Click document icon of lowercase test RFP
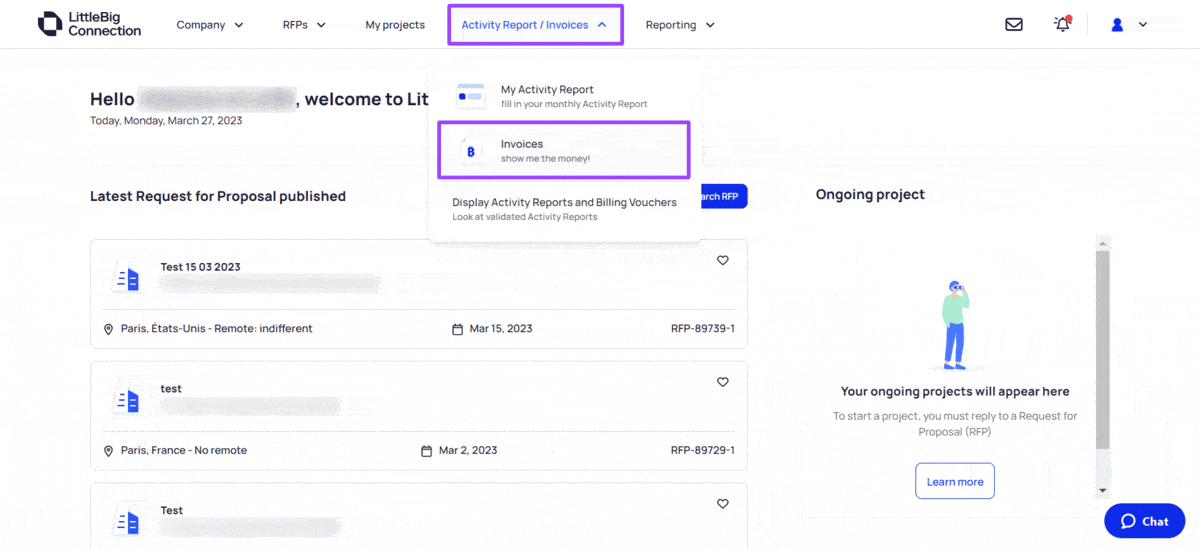1200x549 pixels. click(x=128, y=401)
